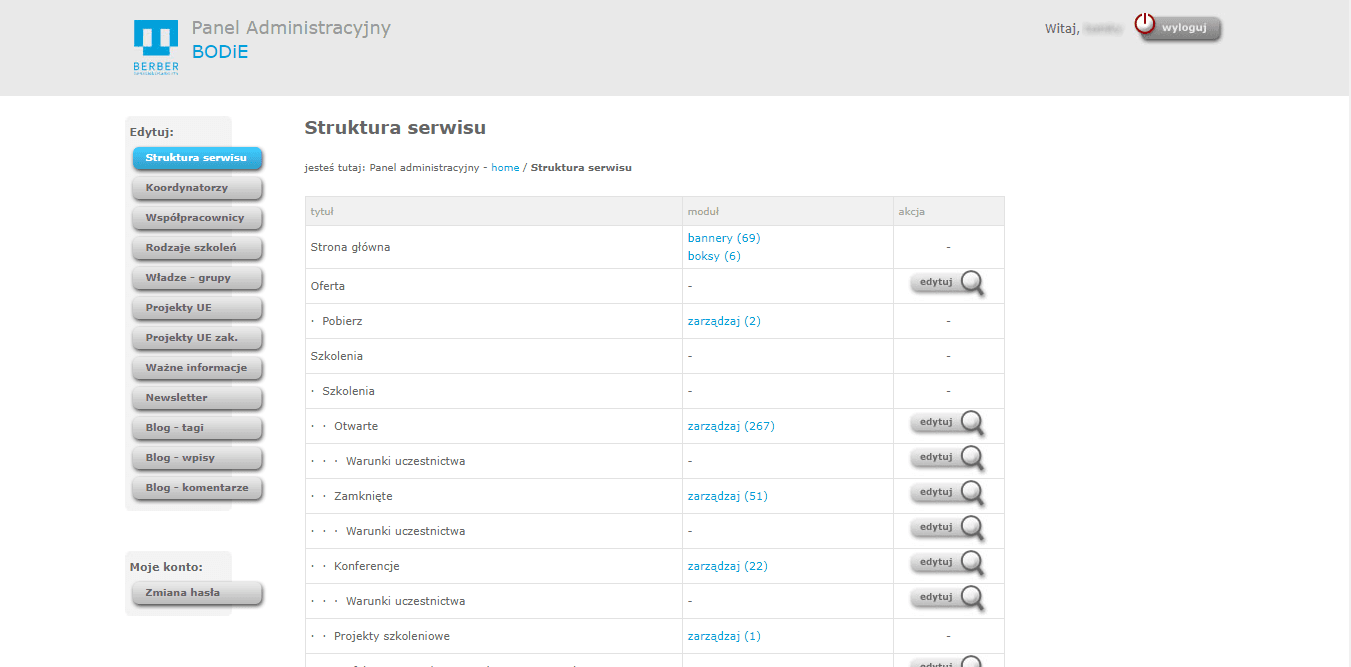Screen dimensions: 1351x667
Task: Click magnifier edit icon for Oferta row
Action: pyautogui.click(x=971, y=283)
